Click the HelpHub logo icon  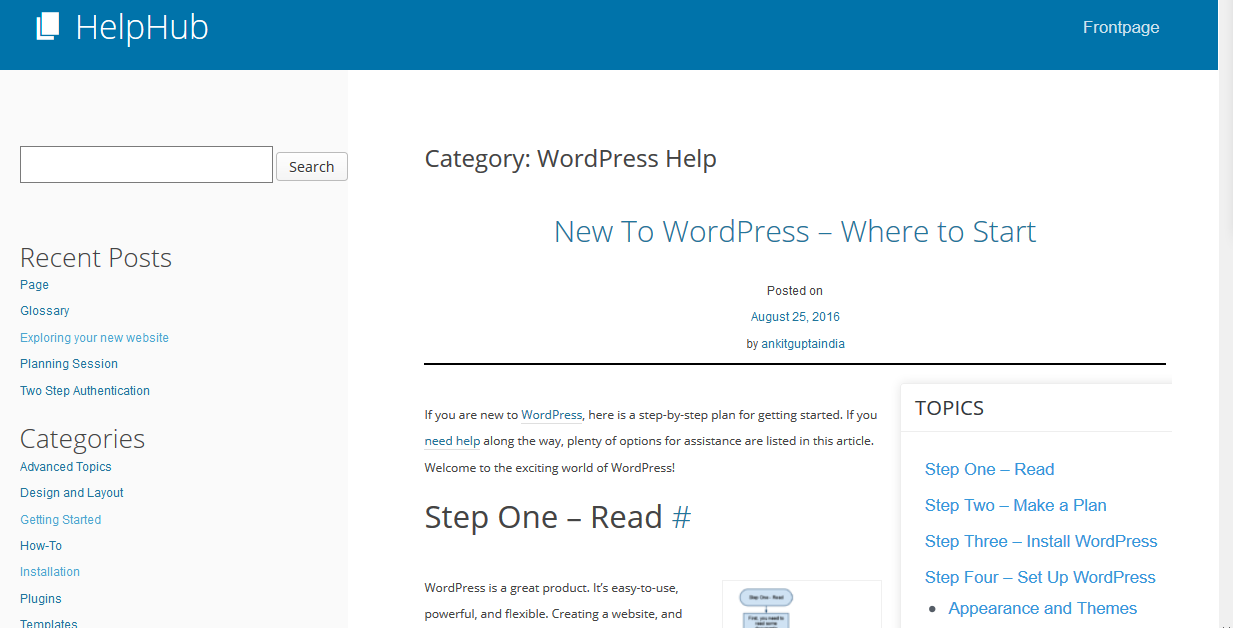(x=47, y=27)
